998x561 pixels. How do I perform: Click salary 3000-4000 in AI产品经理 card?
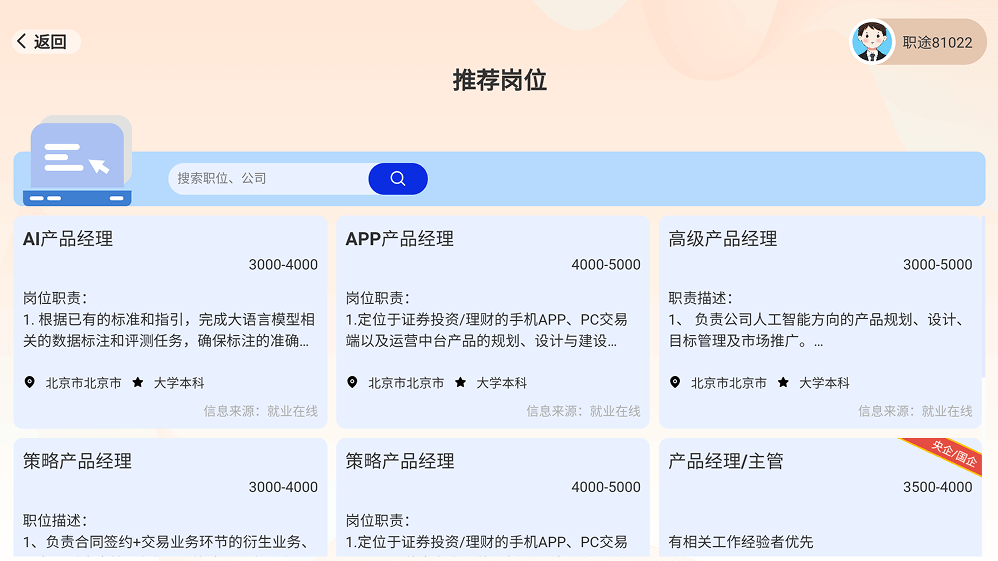(x=283, y=264)
